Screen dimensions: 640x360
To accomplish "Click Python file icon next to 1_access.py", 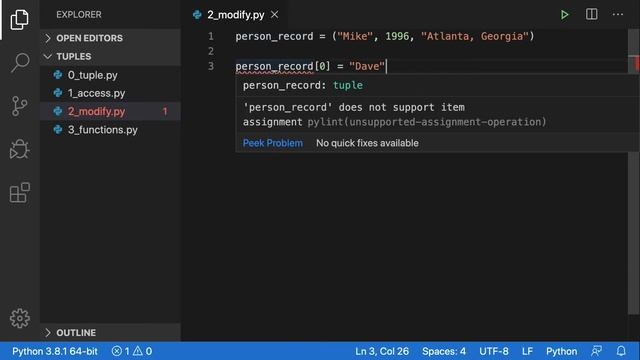I will [58, 93].
